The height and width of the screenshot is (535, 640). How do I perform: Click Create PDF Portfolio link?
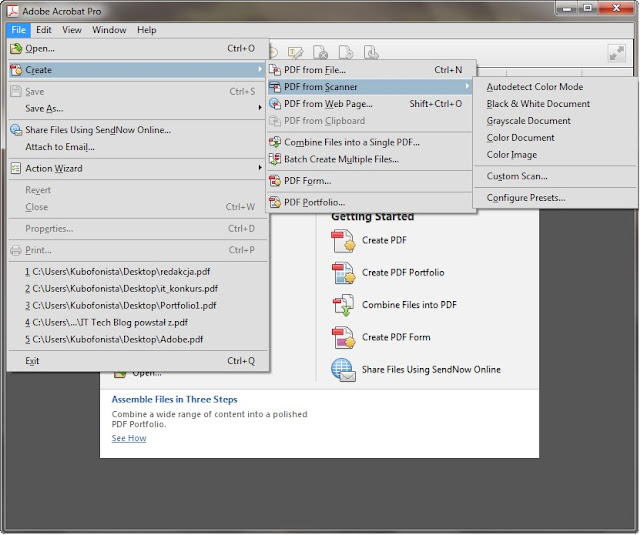click(x=403, y=272)
